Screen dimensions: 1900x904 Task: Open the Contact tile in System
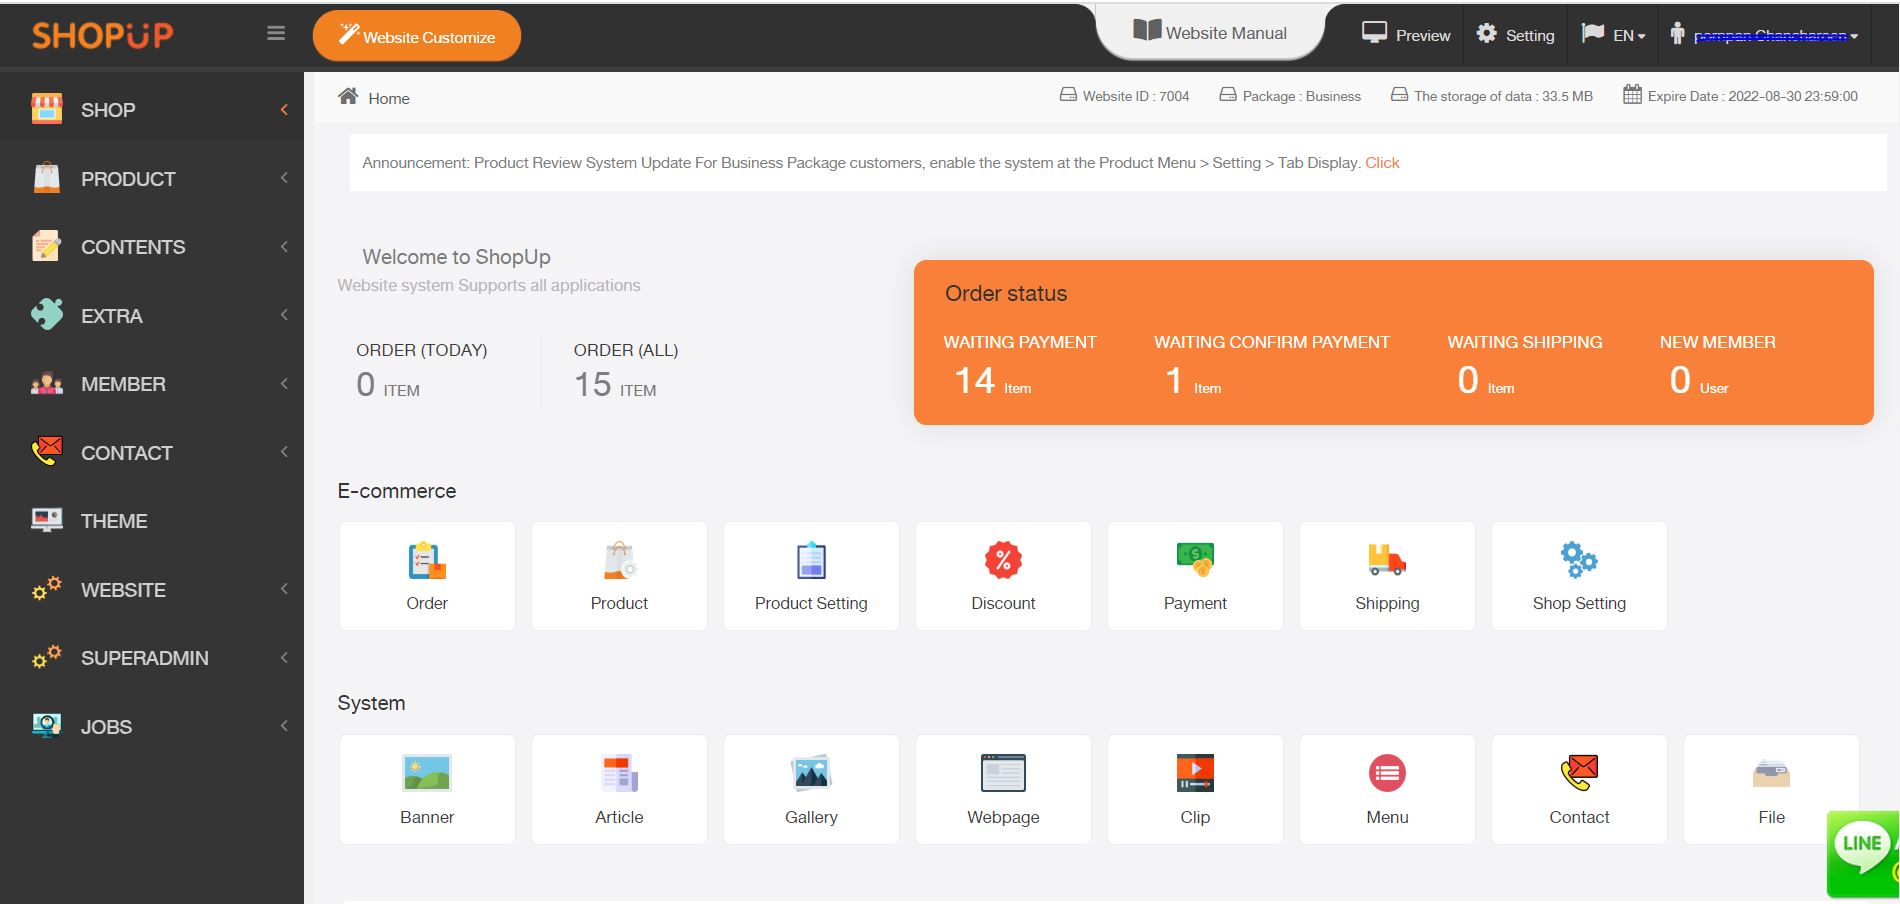point(1579,789)
